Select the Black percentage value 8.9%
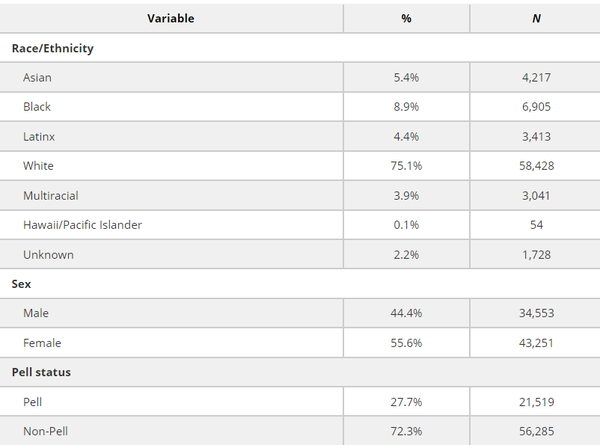 (406, 107)
